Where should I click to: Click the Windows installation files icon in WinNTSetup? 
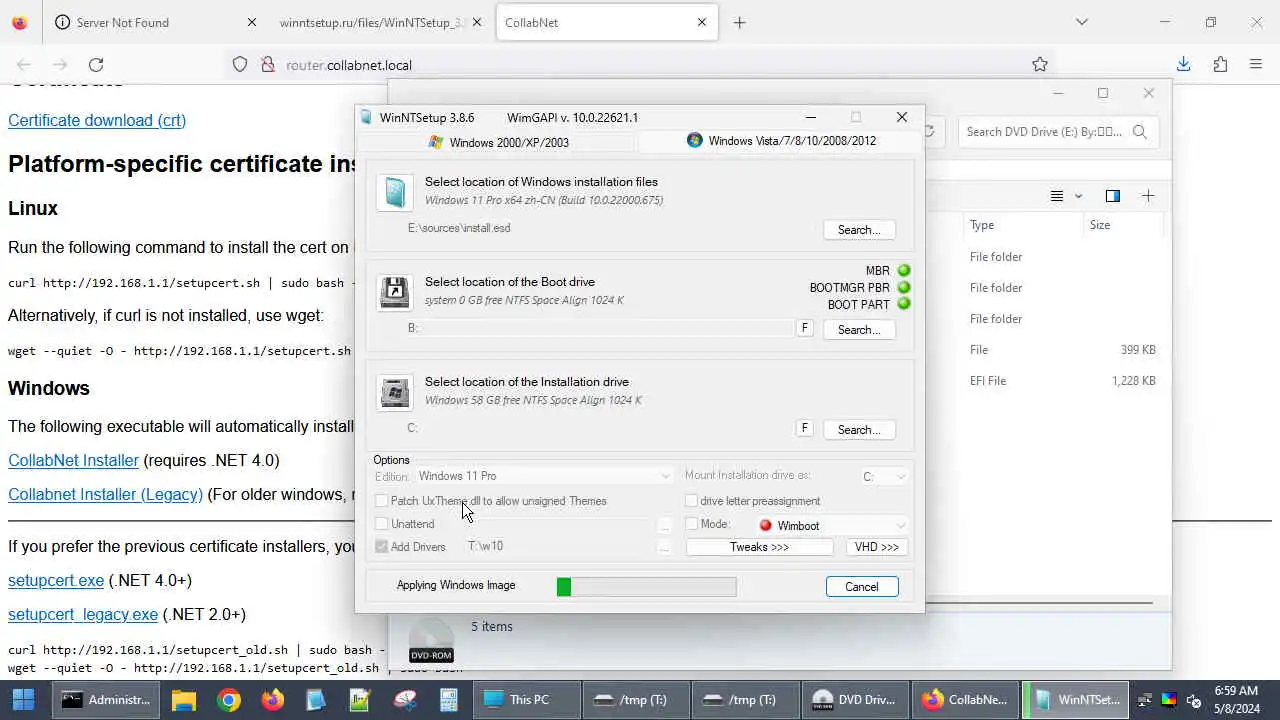click(x=395, y=193)
